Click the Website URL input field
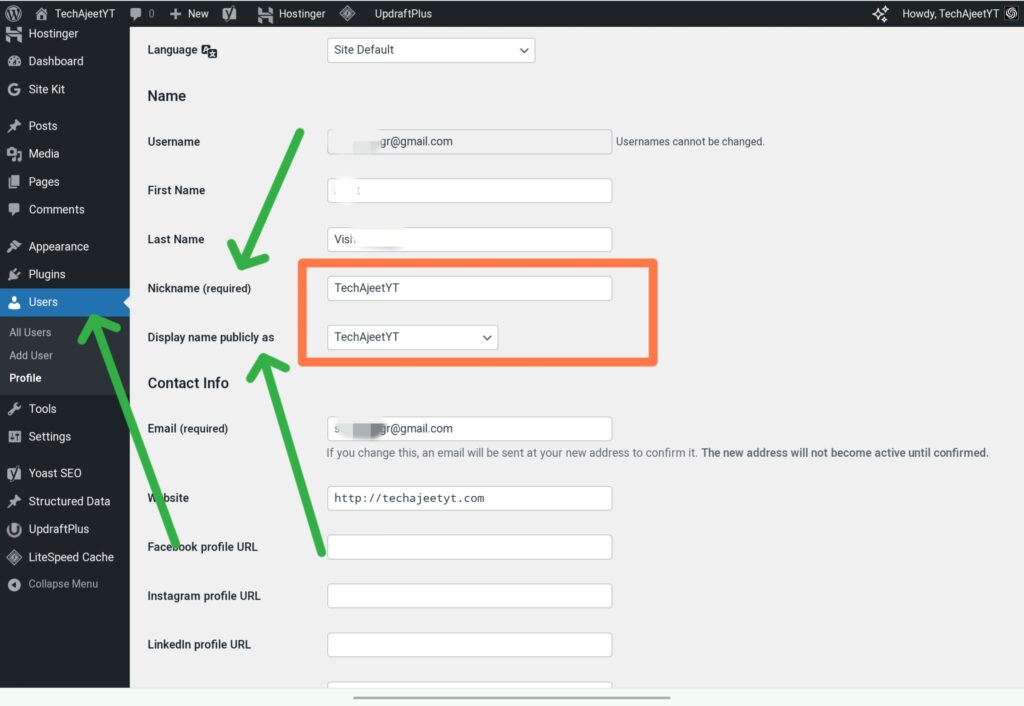The height and width of the screenshot is (706, 1024). click(x=469, y=498)
